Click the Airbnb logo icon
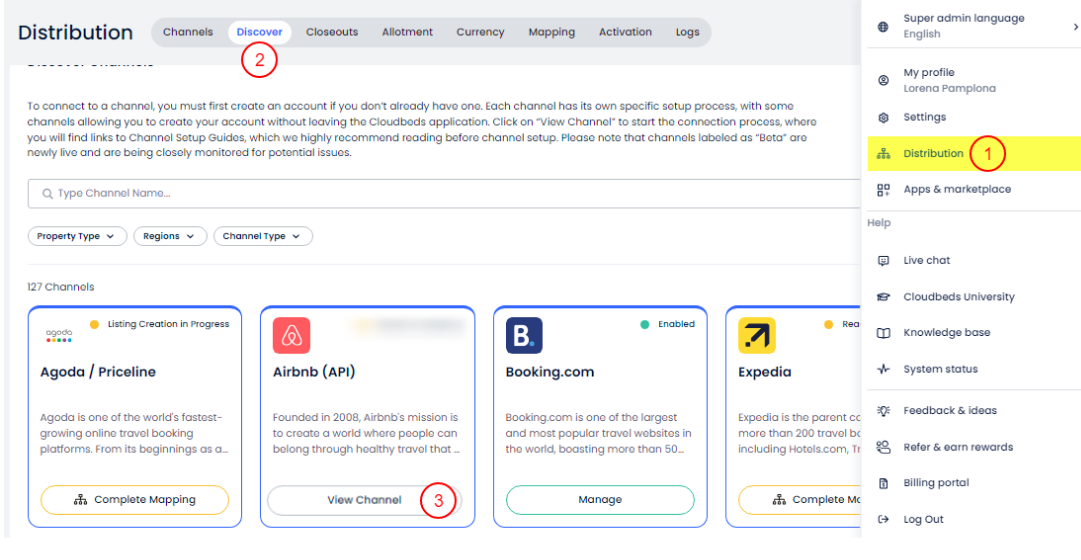The height and width of the screenshot is (560, 1081). tap(291, 336)
